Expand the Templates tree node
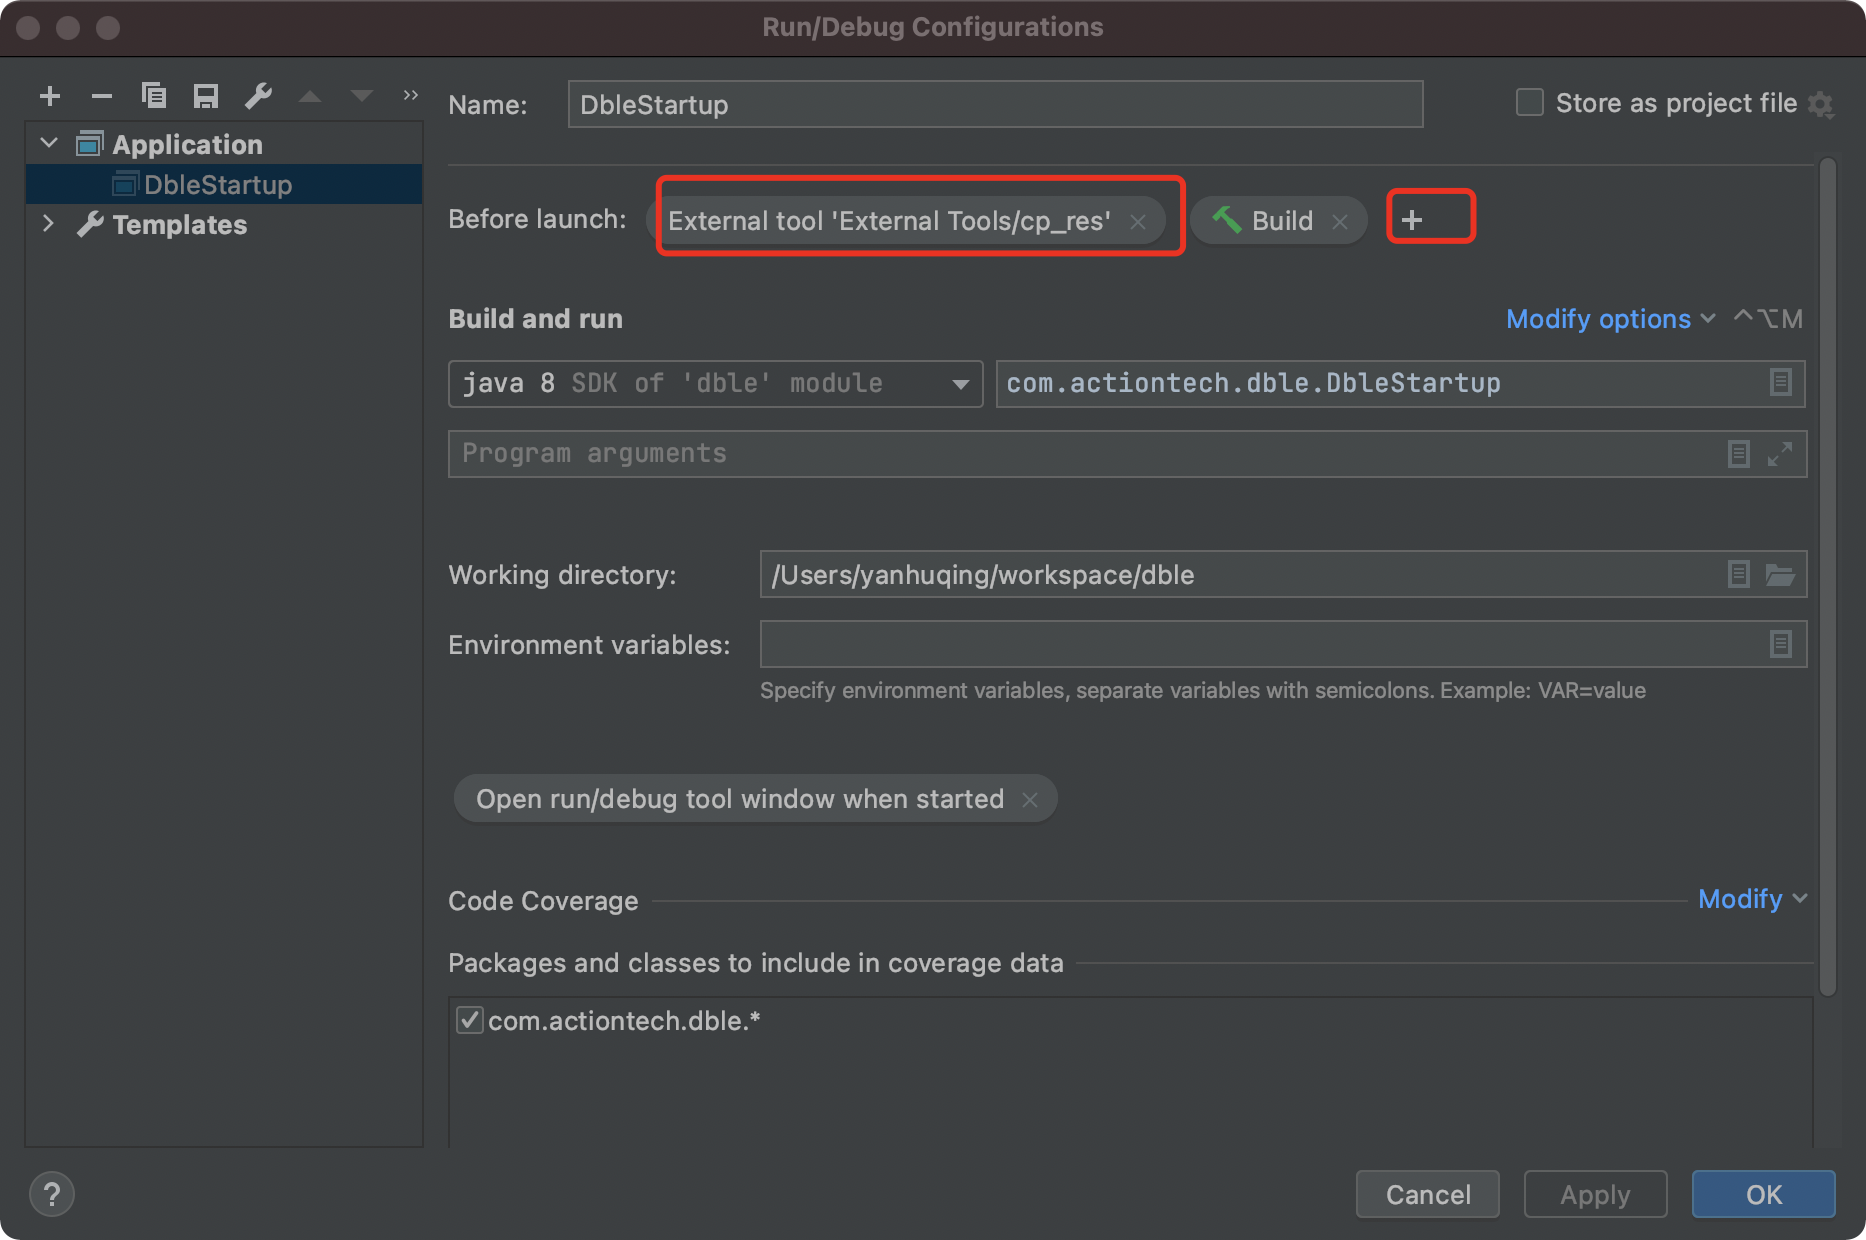 49,224
